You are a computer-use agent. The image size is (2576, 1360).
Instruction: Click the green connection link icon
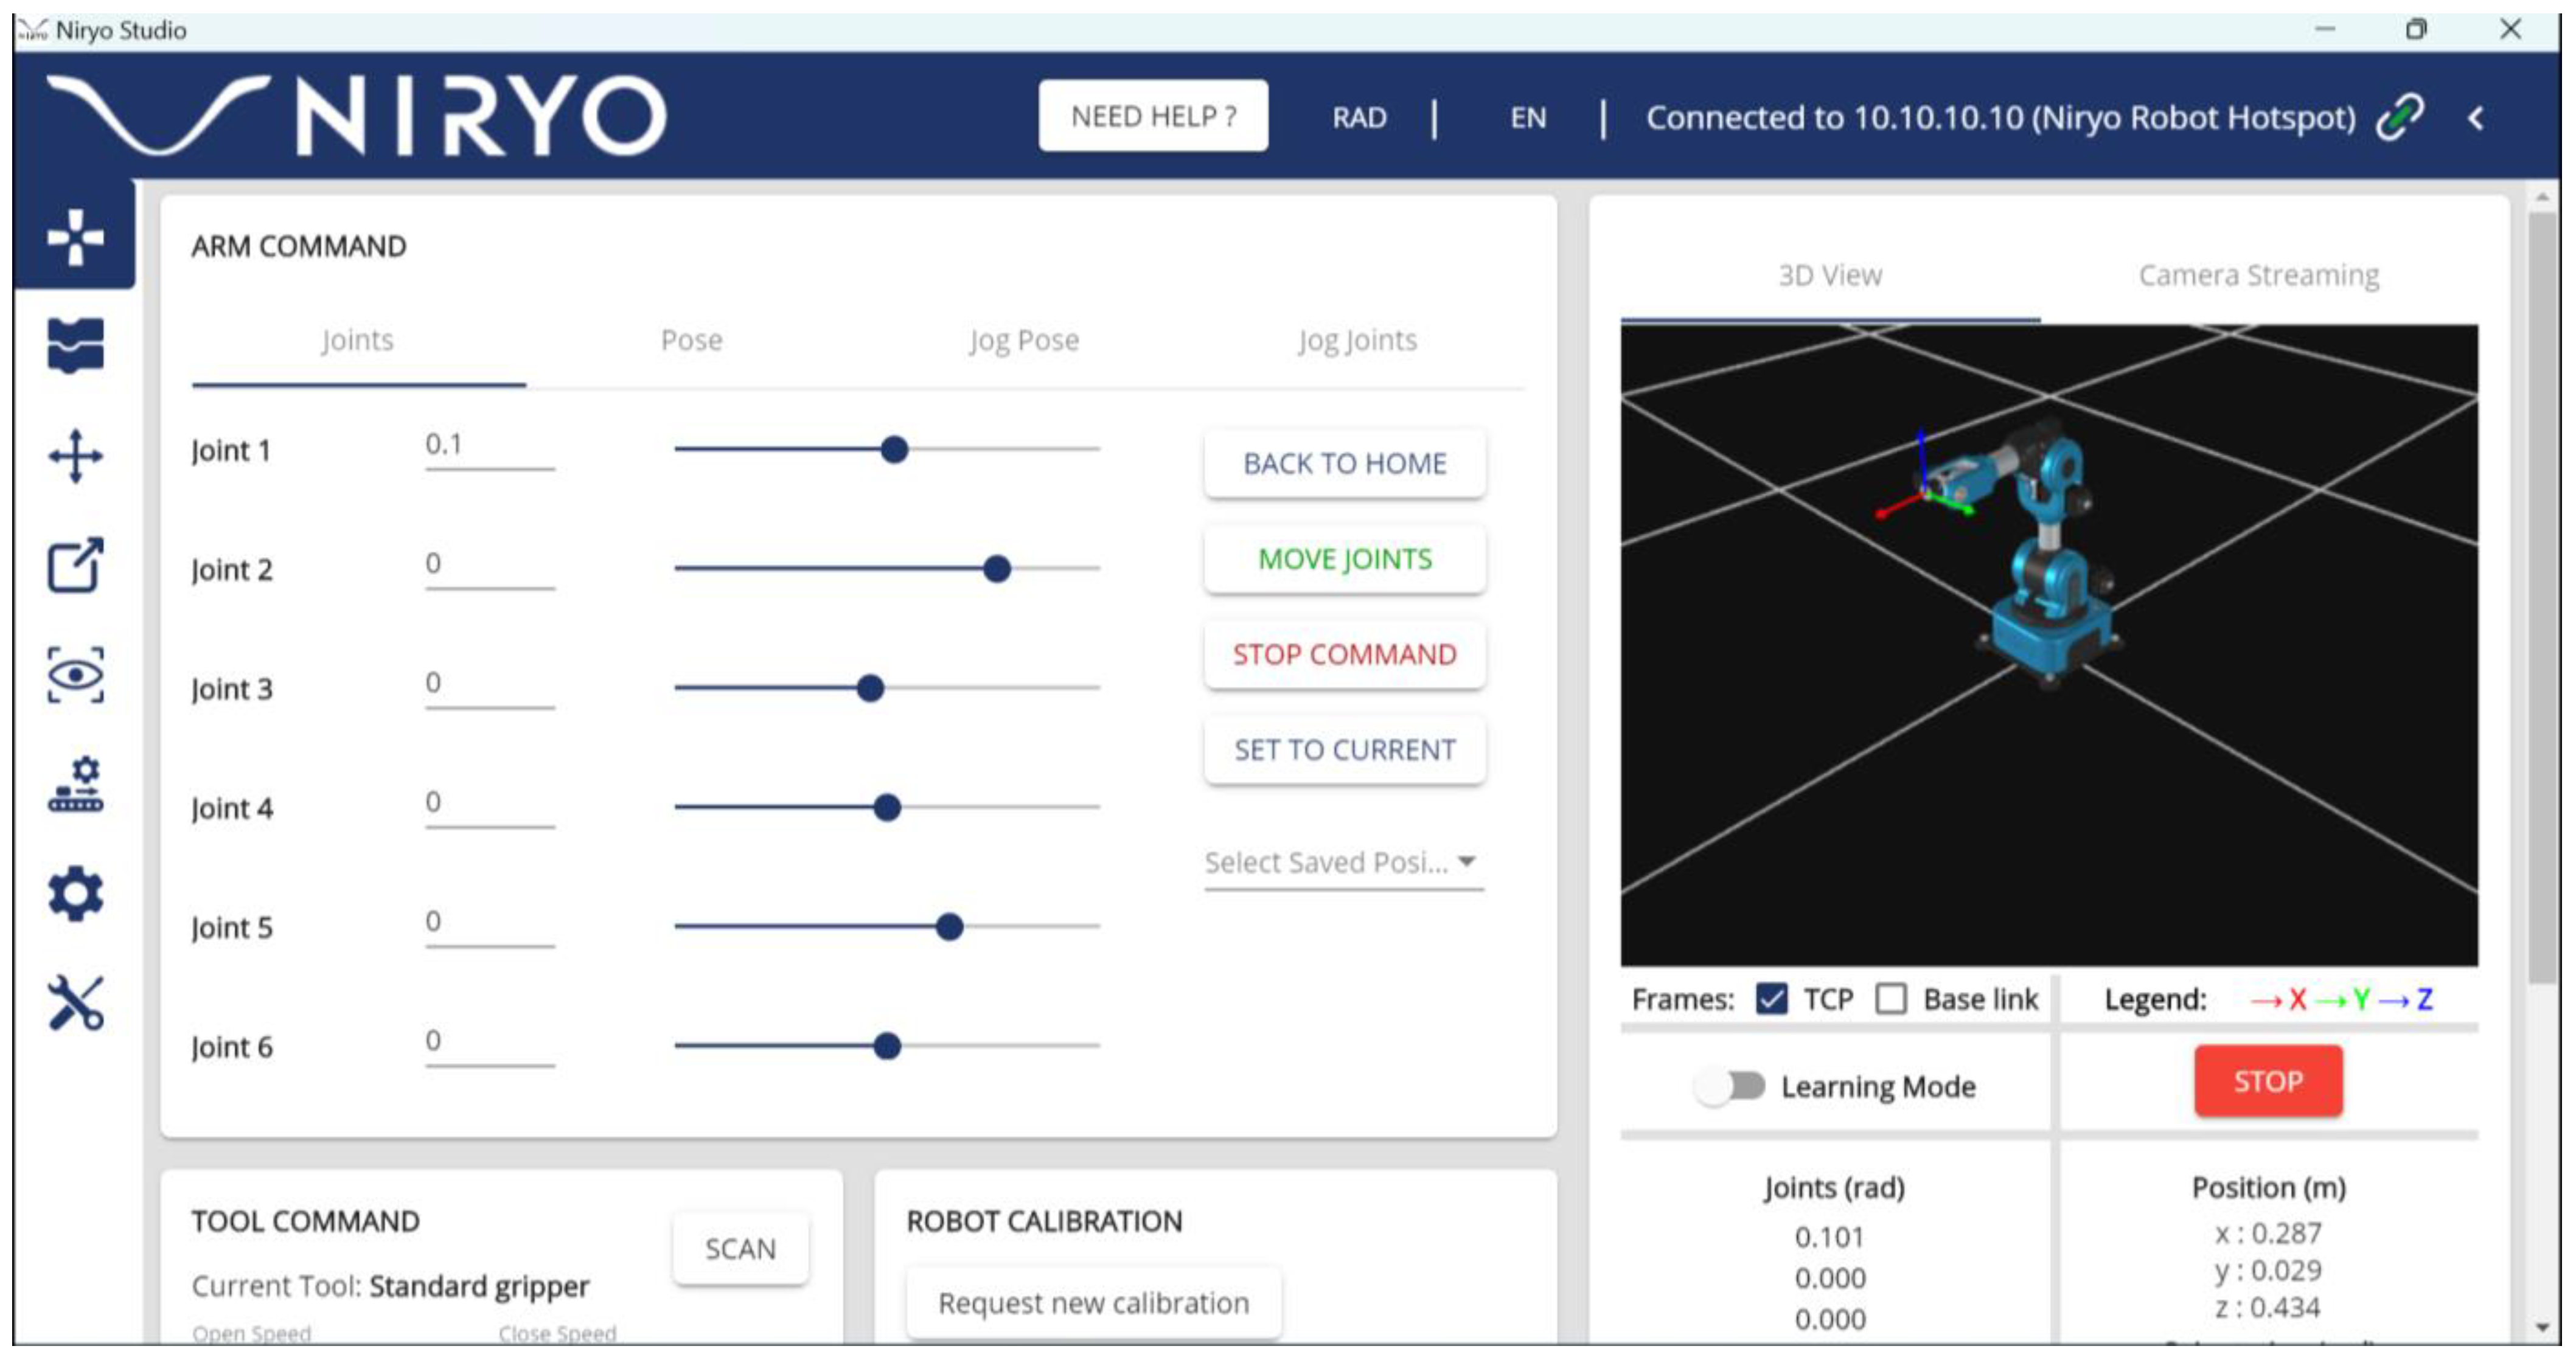click(x=2400, y=118)
